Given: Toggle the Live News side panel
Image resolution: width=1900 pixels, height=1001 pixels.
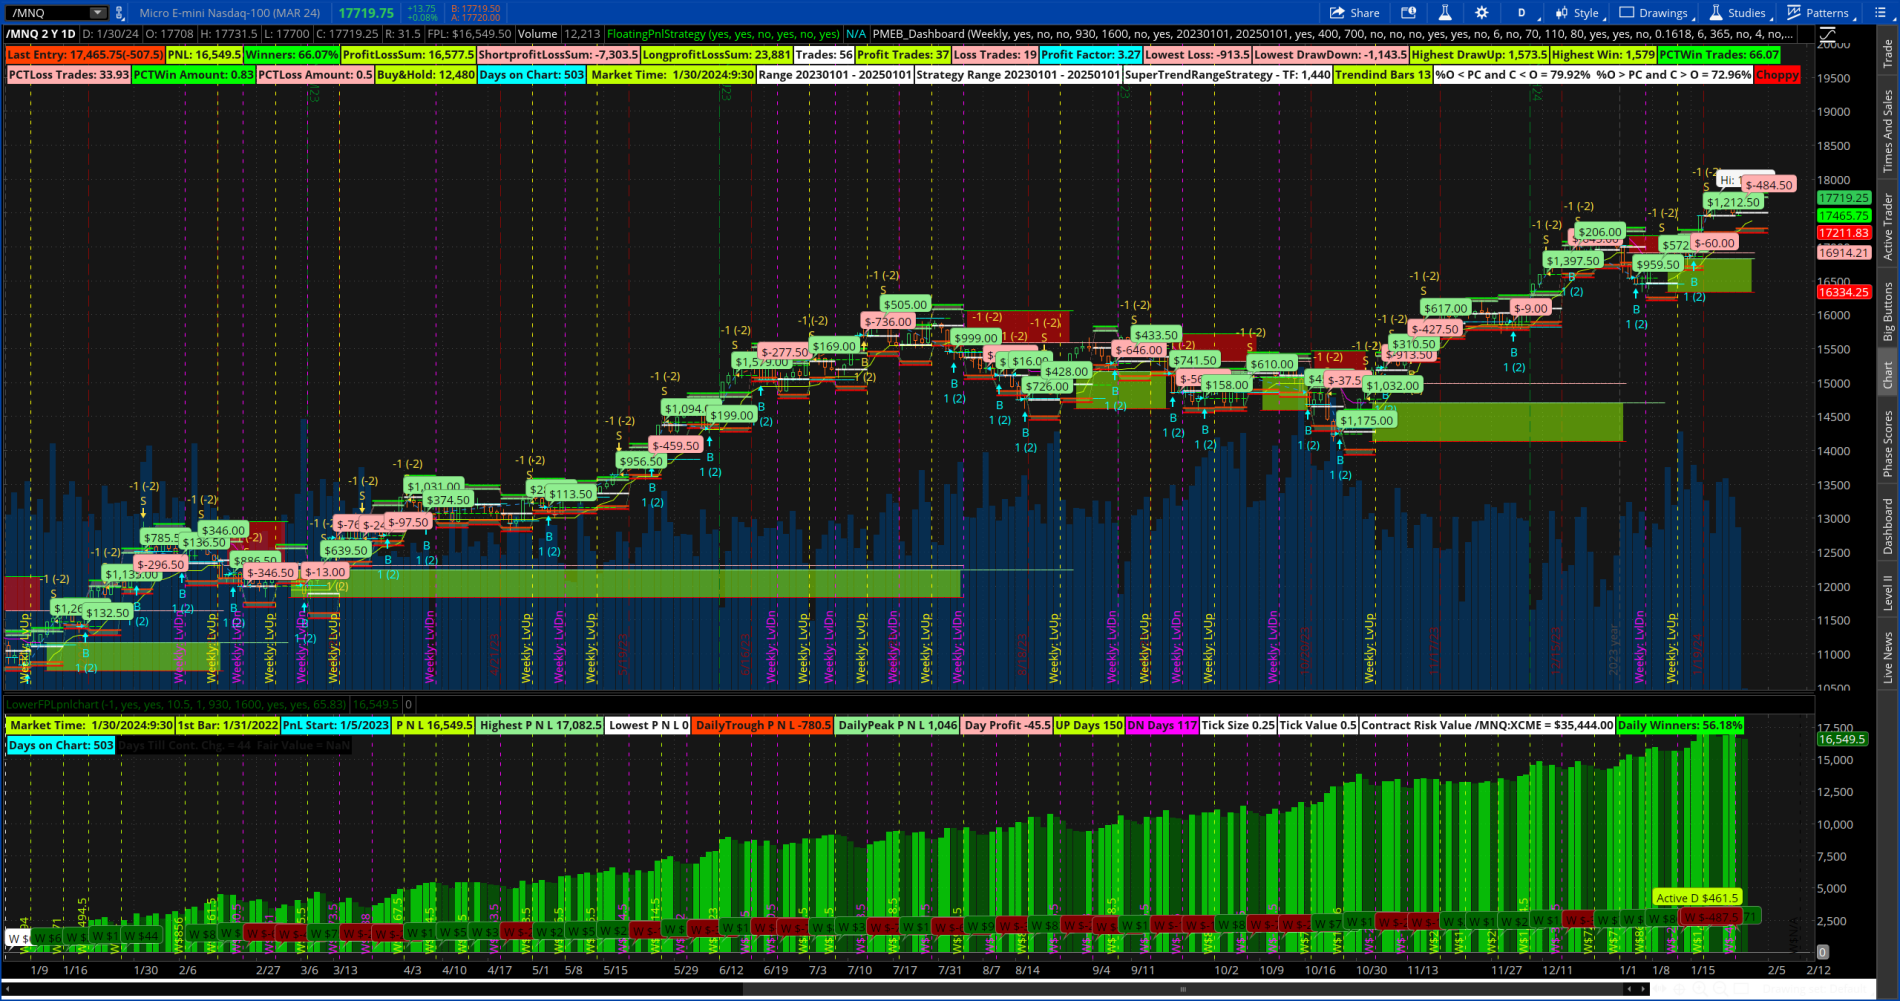Looking at the screenshot, I should coord(1888,657).
